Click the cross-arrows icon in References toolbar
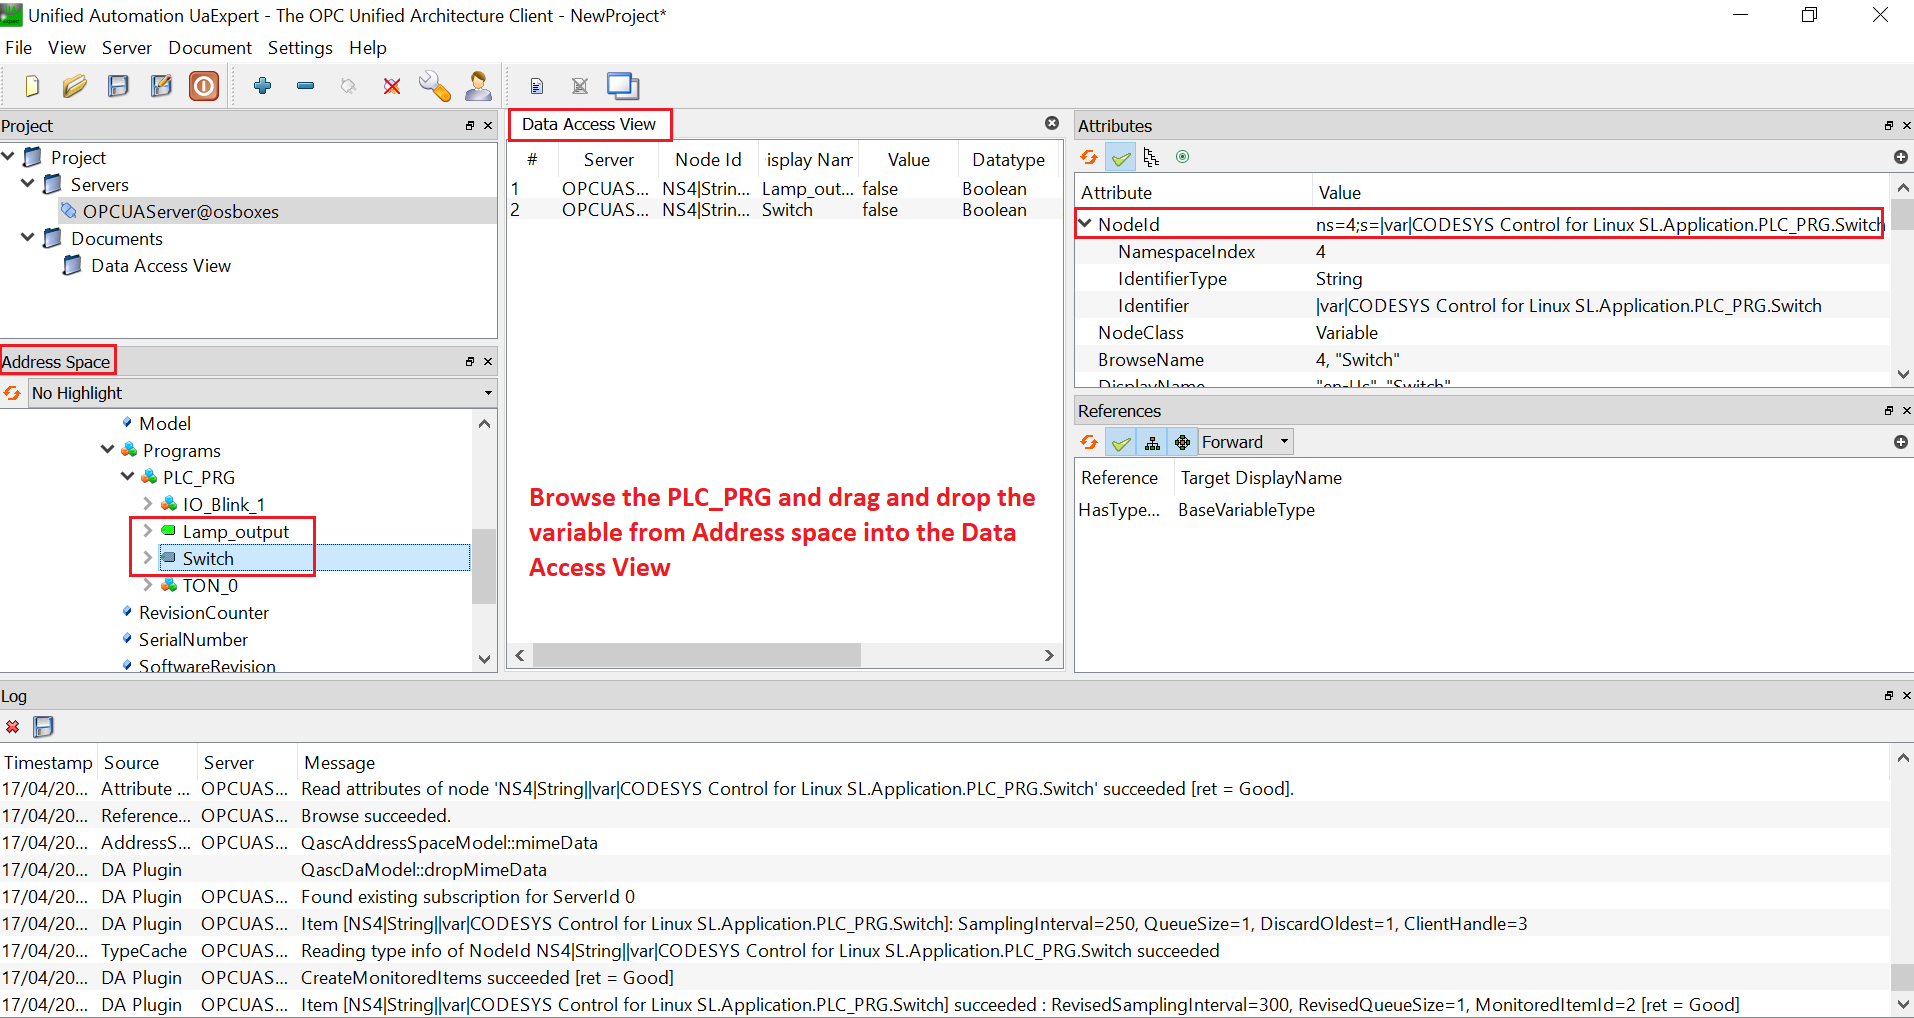 coord(1183,442)
